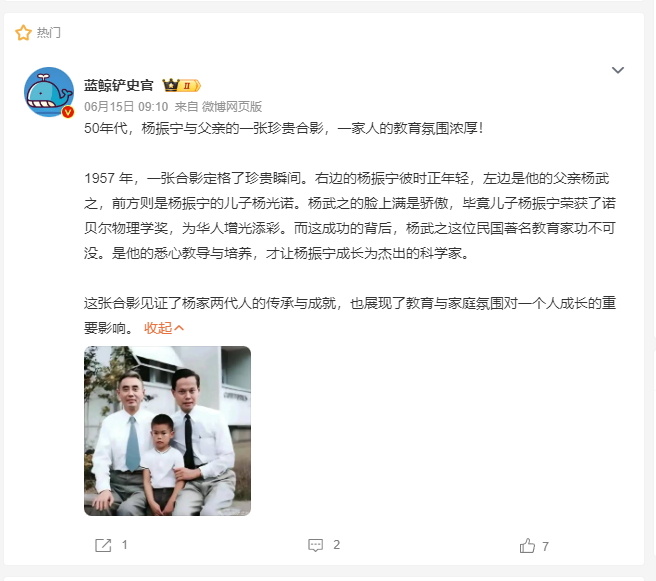Screen dimensions: 656x581
Task: Open comments via speech bubble icon
Action: point(315,545)
